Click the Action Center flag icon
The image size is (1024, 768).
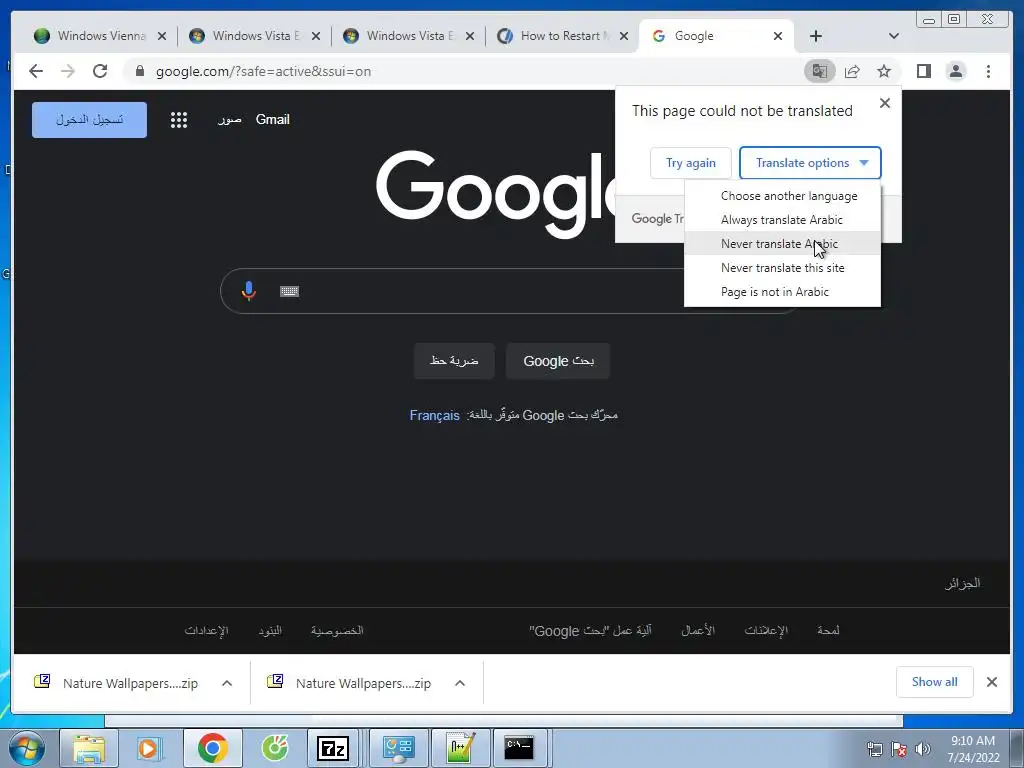(x=899, y=749)
